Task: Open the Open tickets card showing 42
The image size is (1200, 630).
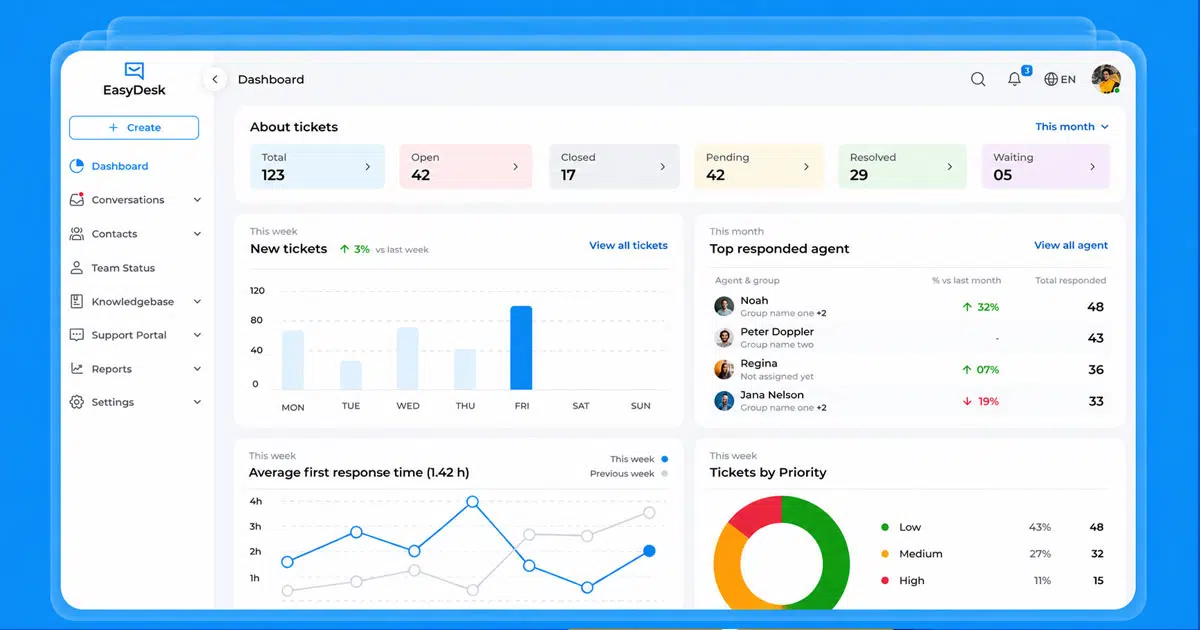Action: tap(467, 167)
